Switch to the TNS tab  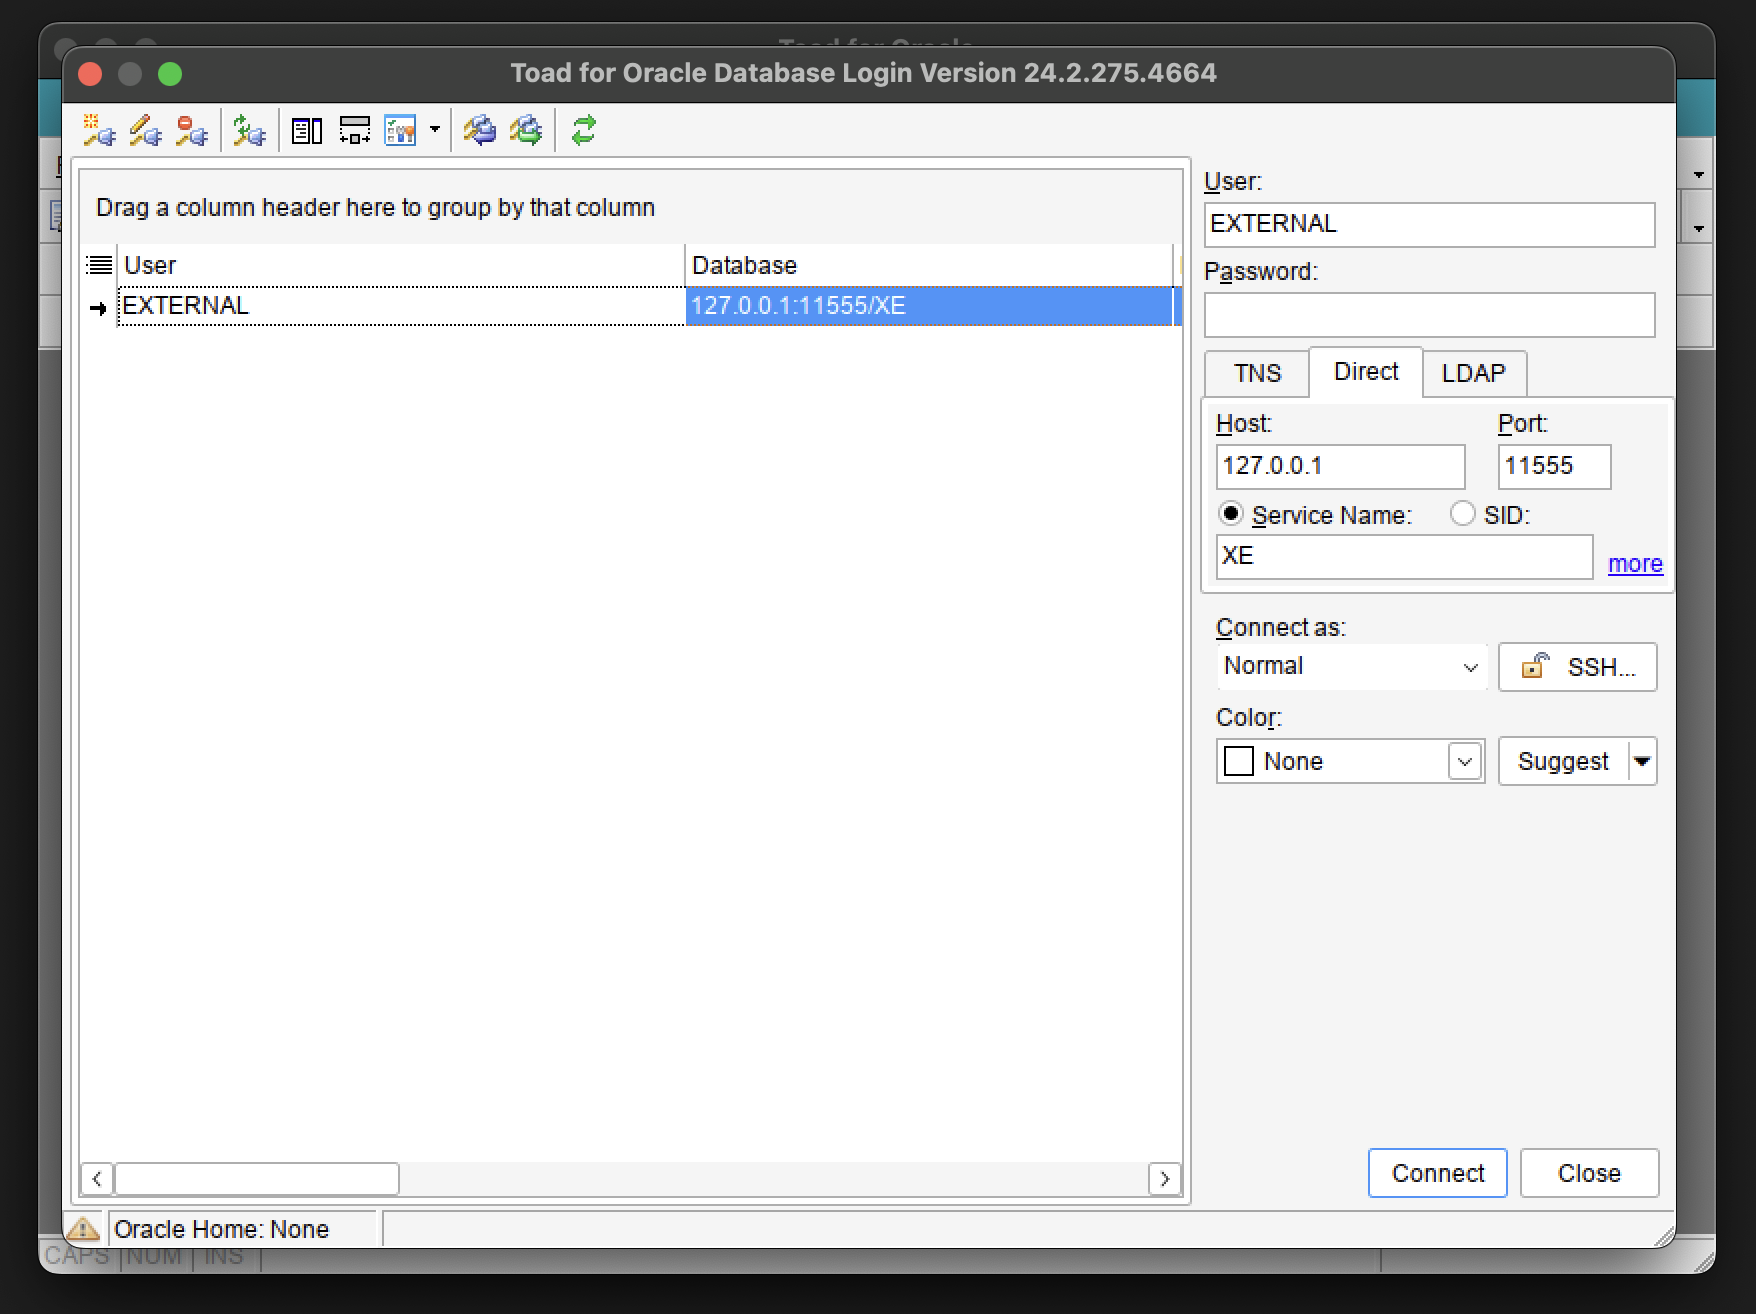pyautogui.click(x=1257, y=373)
